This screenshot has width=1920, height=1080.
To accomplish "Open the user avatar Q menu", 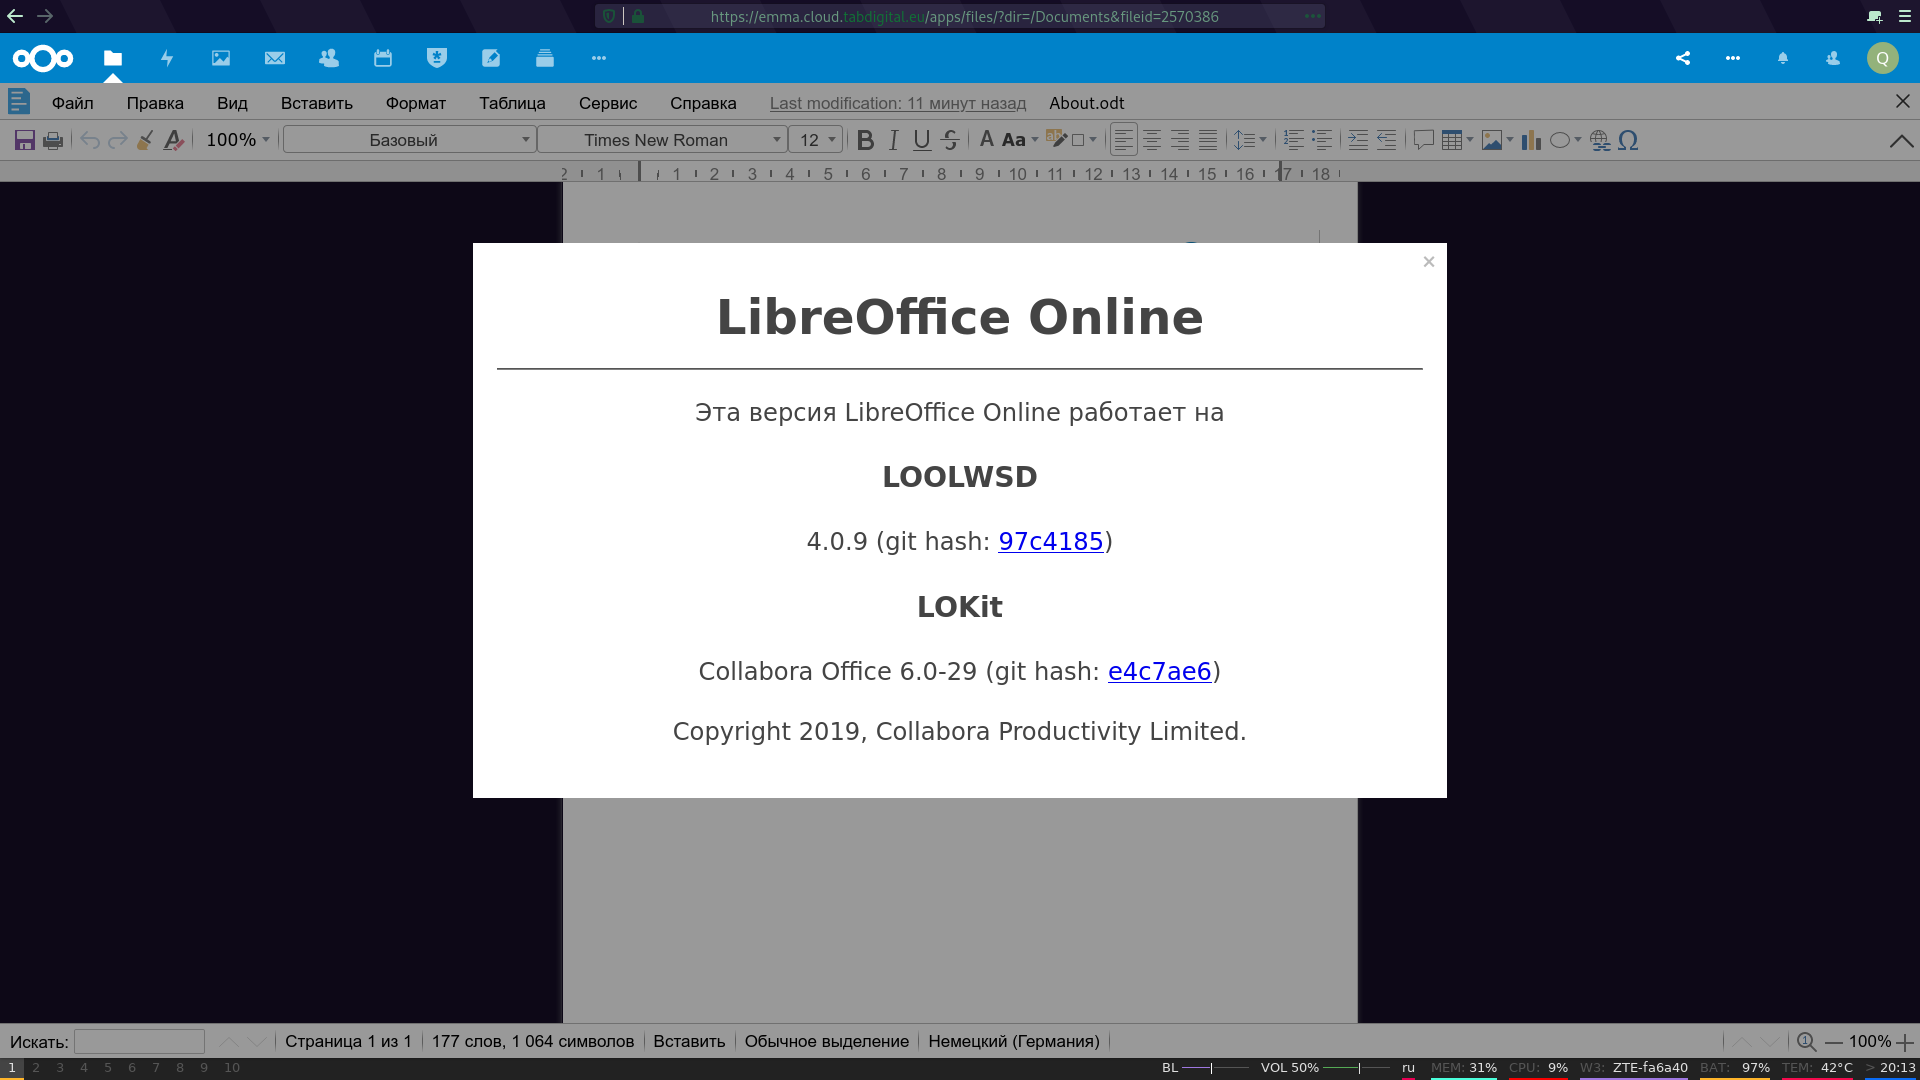I will [1883, 58].
